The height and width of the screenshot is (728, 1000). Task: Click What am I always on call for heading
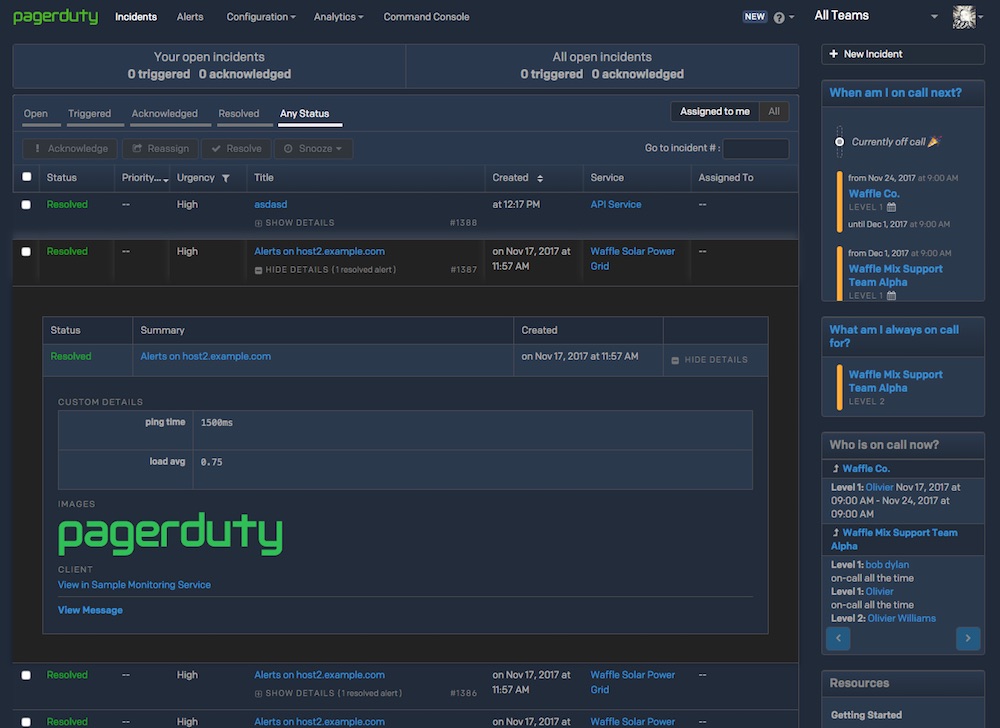point(893,336)
